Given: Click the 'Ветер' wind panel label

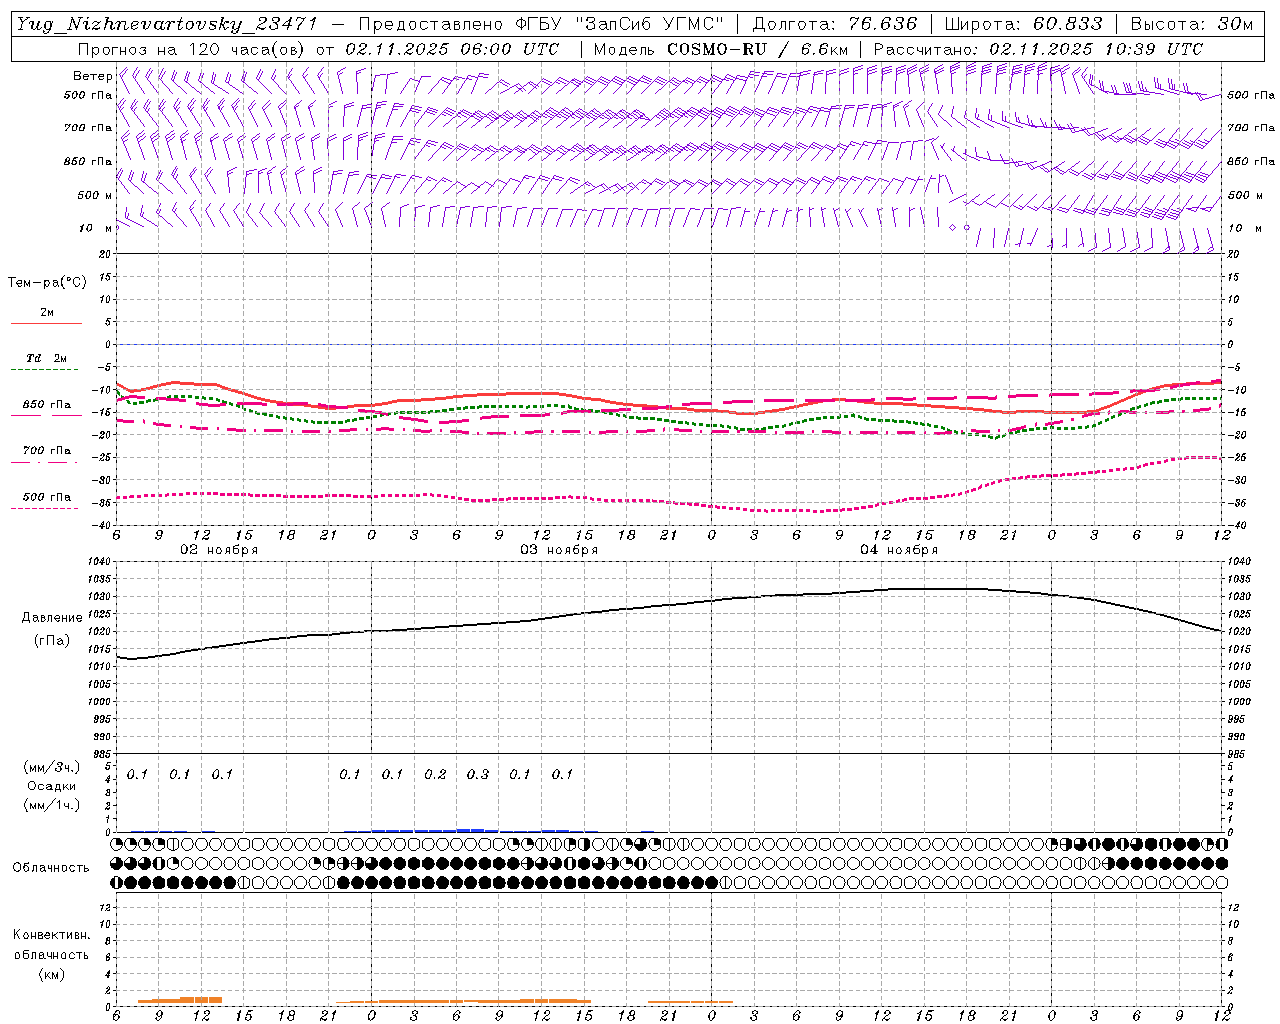Looking at the screenshot, I should [x=92, y=76].
